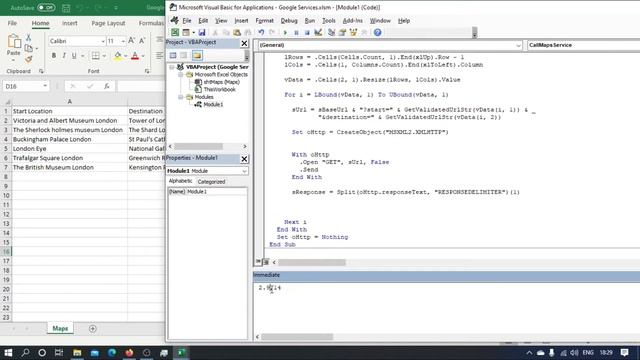The width and height of the screenshot is (640, 360).
Task: Toggle AutoSave switch in Excel
Action: click(x=46, y=7)
